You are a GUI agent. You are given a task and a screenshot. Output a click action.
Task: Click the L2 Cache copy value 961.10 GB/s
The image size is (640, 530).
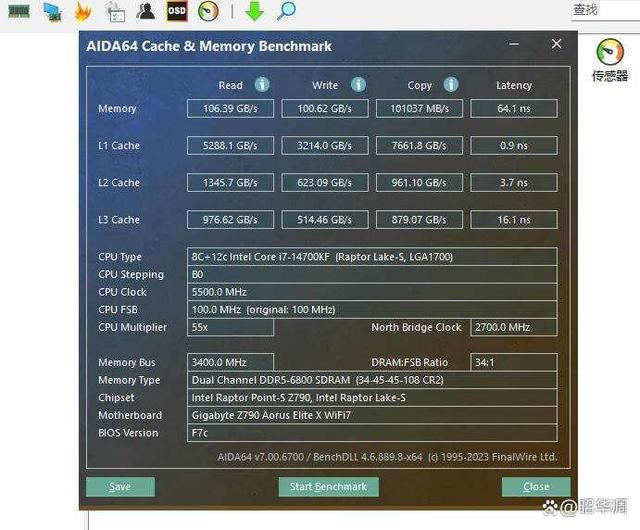[419, 183]
